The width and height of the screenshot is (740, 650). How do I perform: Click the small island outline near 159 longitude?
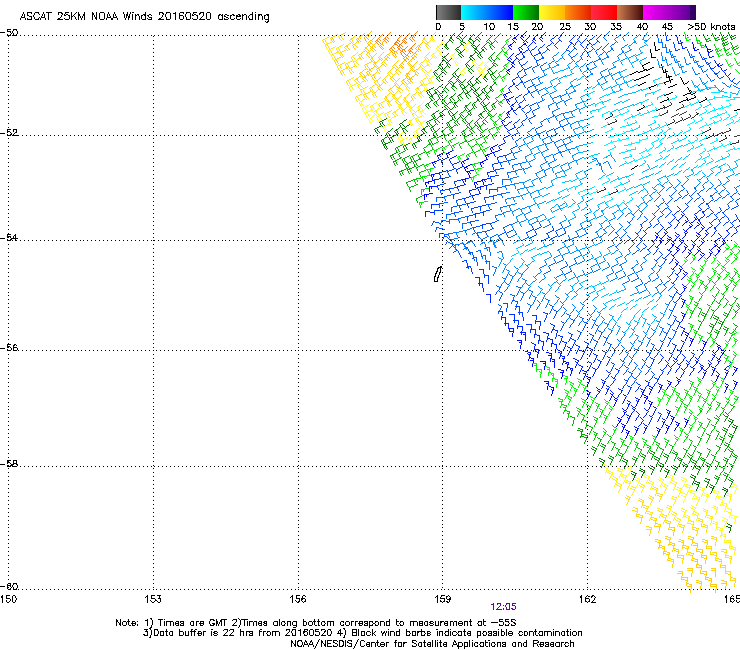pos(438,274)
